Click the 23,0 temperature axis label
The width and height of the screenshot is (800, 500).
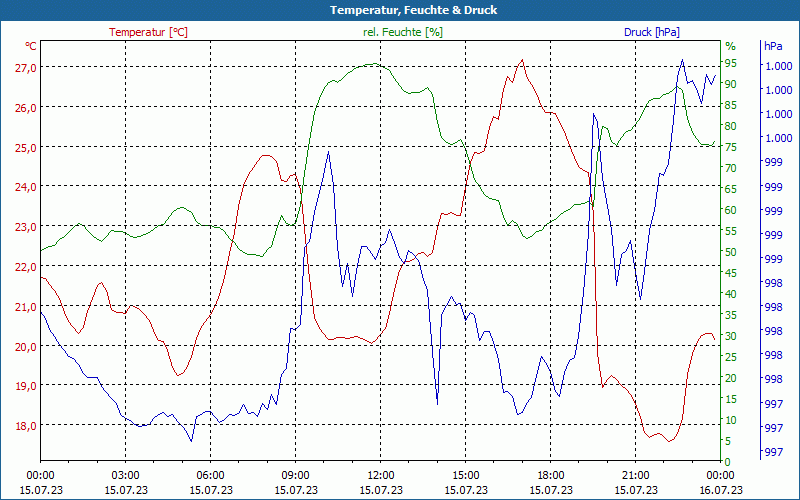[26, 227]
